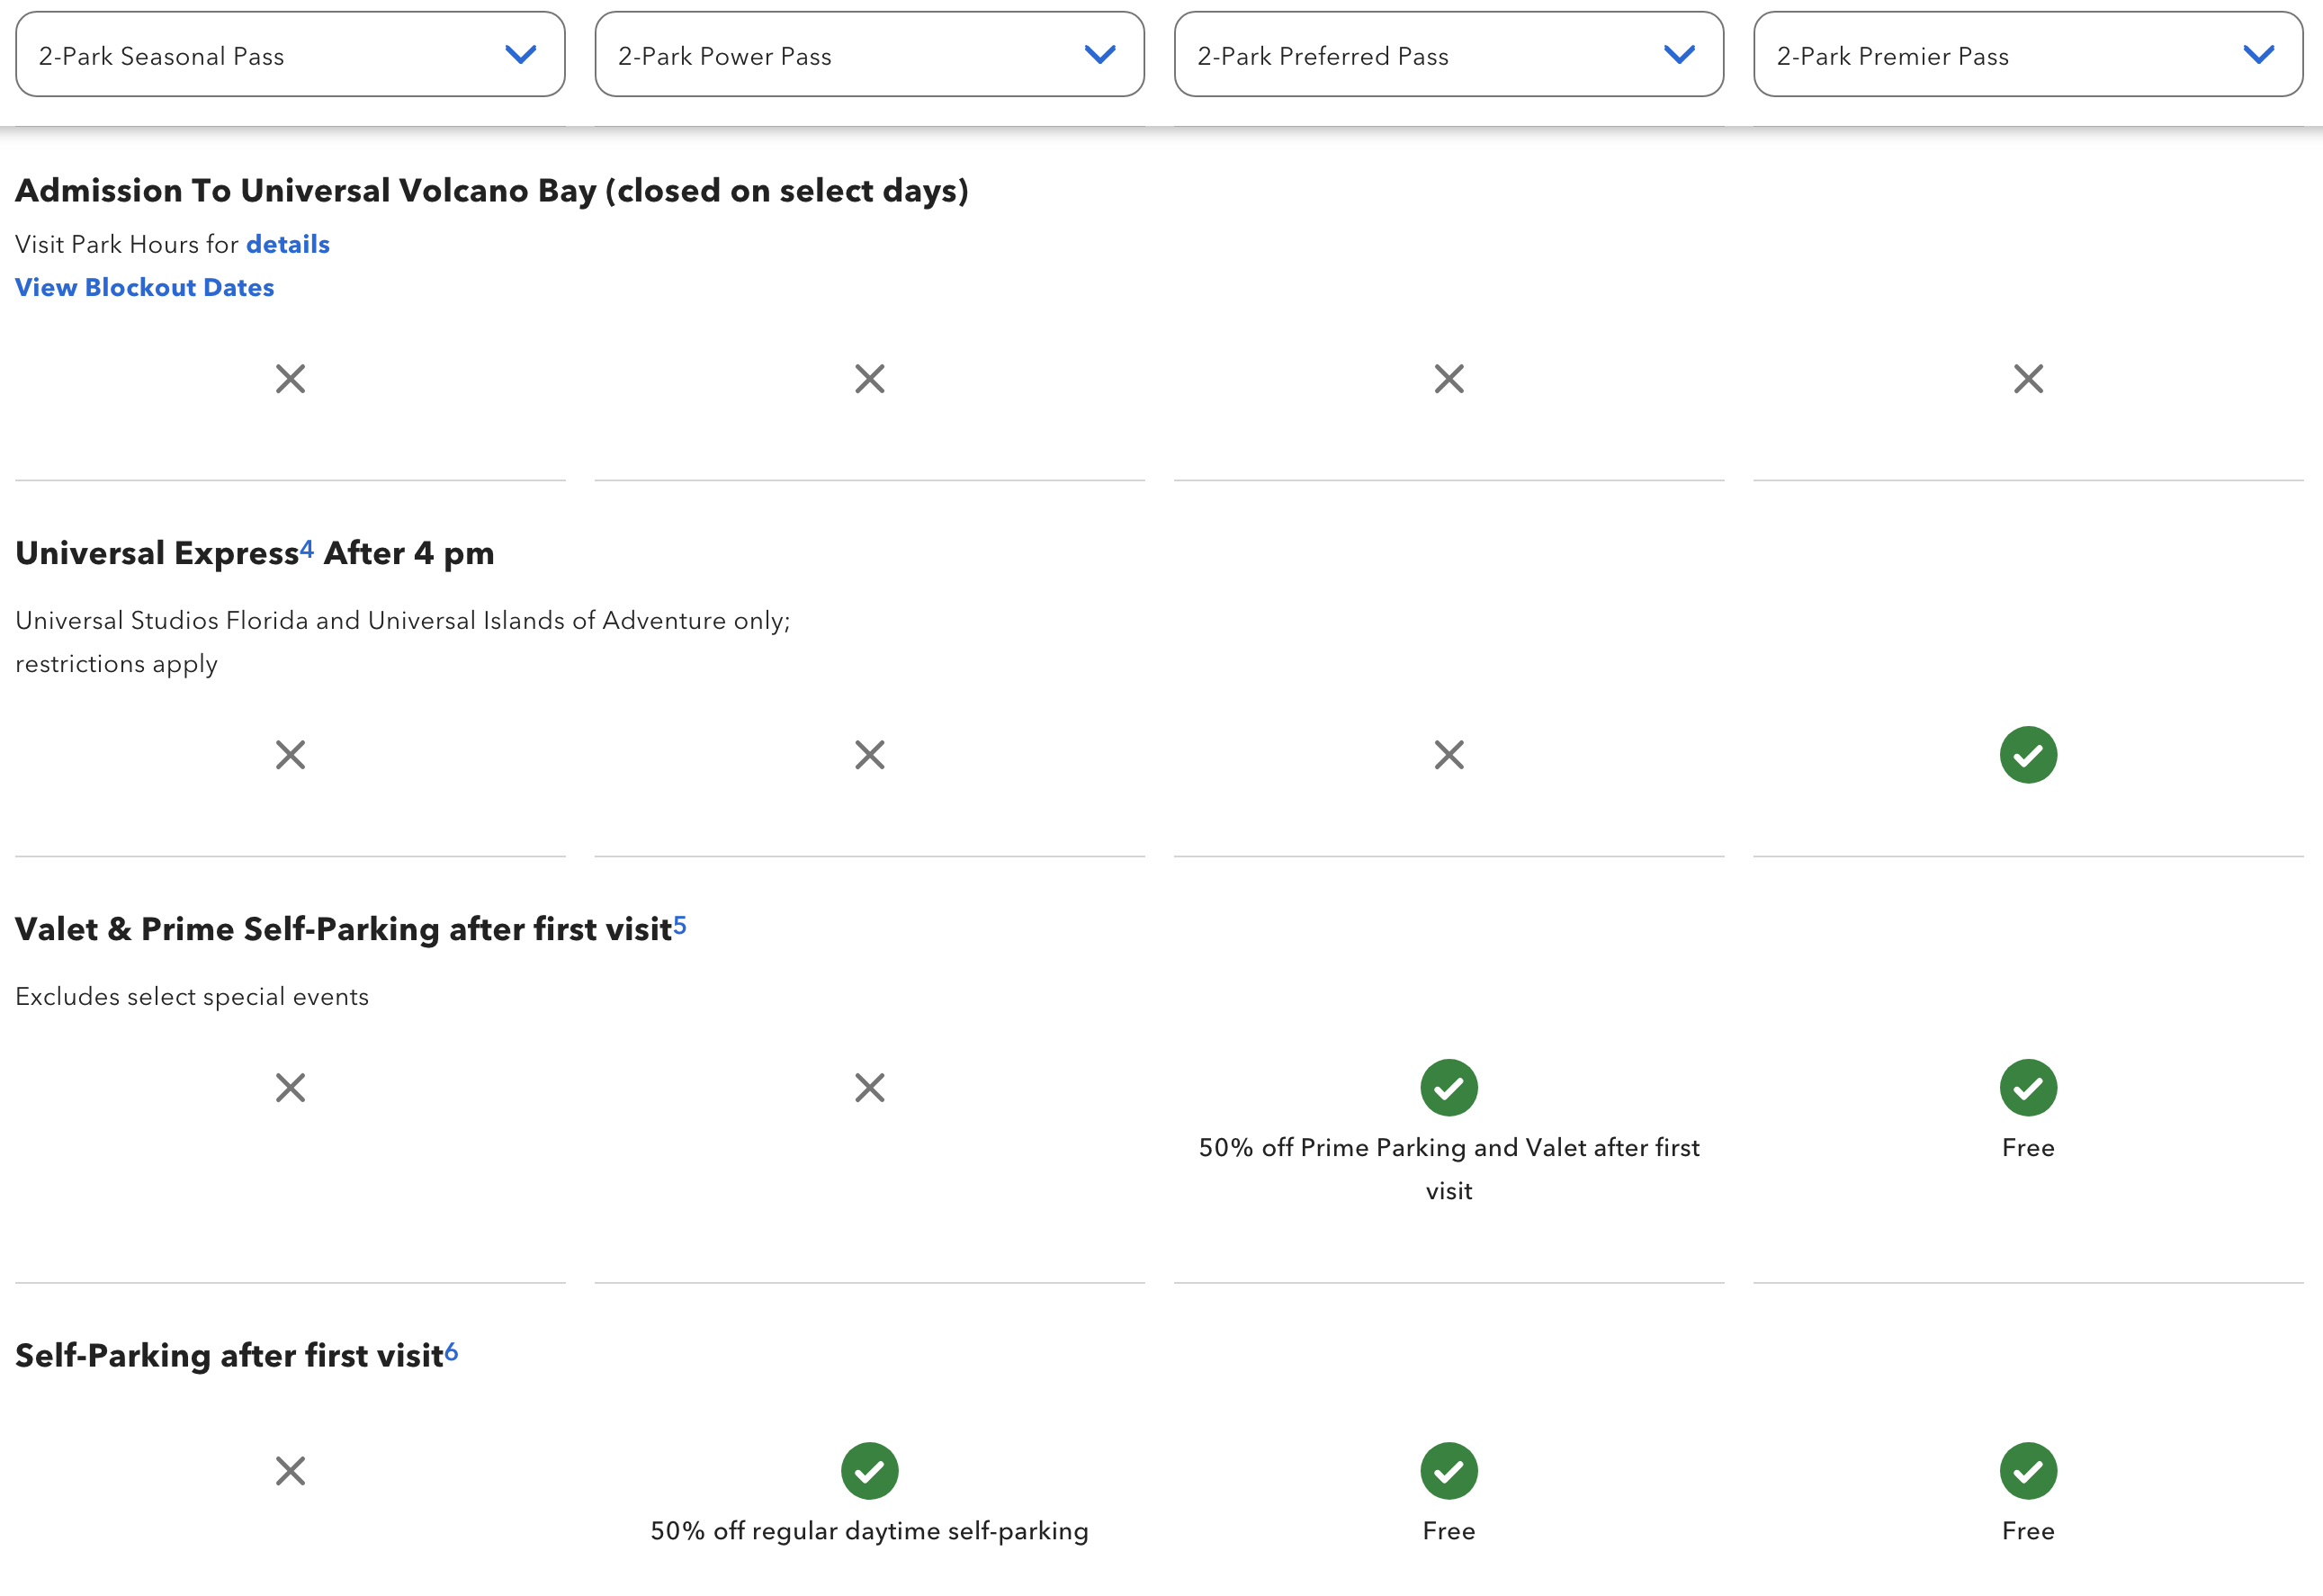Viewport: 2323px width, 1596px height.
Task: Click footnote 4 next to Universal Express
Action: (307, 548)
